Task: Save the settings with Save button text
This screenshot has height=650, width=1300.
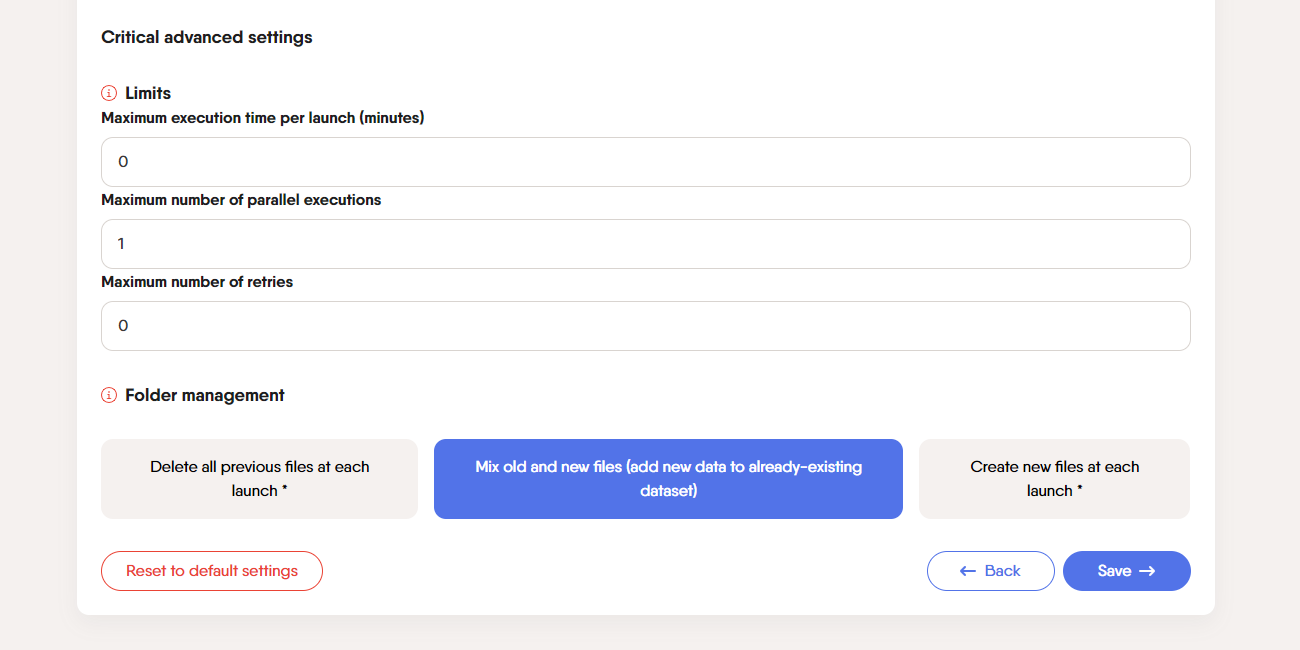Action: pos(1114,571)
